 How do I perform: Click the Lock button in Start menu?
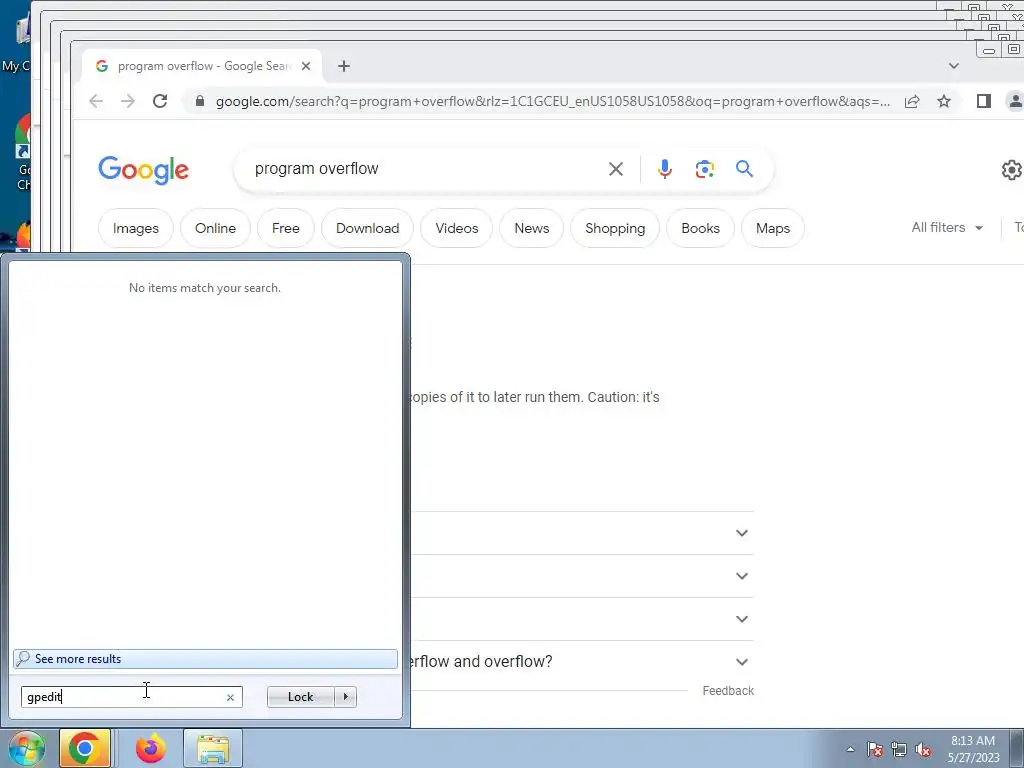pyautogui.click(x=300, y=697)
